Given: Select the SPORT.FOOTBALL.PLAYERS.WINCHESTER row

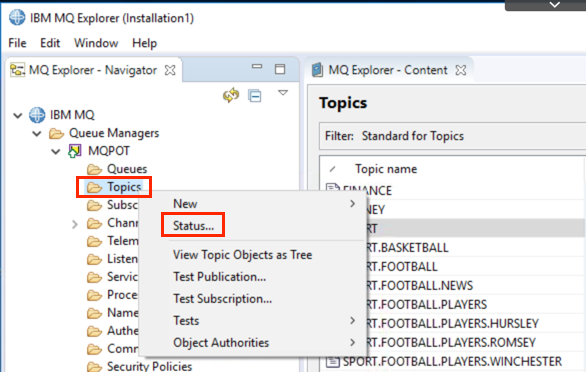Looking at the screenshot, I should pos(453,362).
